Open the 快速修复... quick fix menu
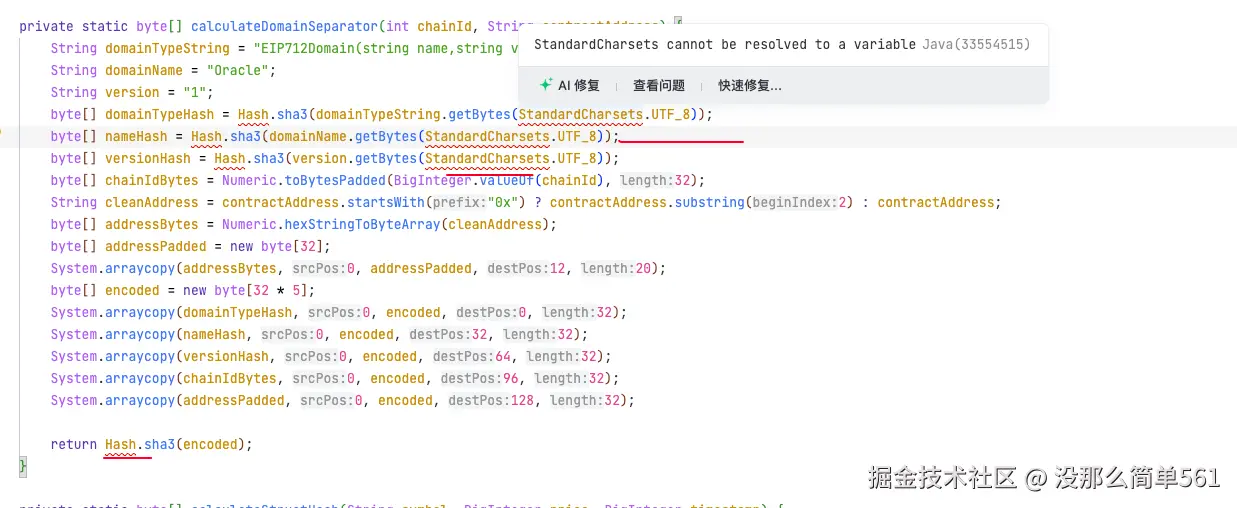The width and height of the screenshot is (1237, 508). click(x=749, y=86)
